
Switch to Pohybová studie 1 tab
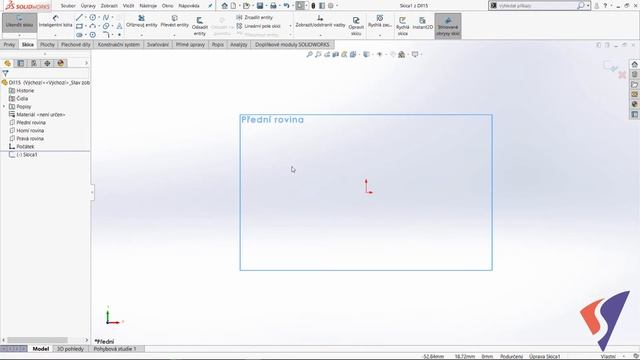(x=115, y=349)
